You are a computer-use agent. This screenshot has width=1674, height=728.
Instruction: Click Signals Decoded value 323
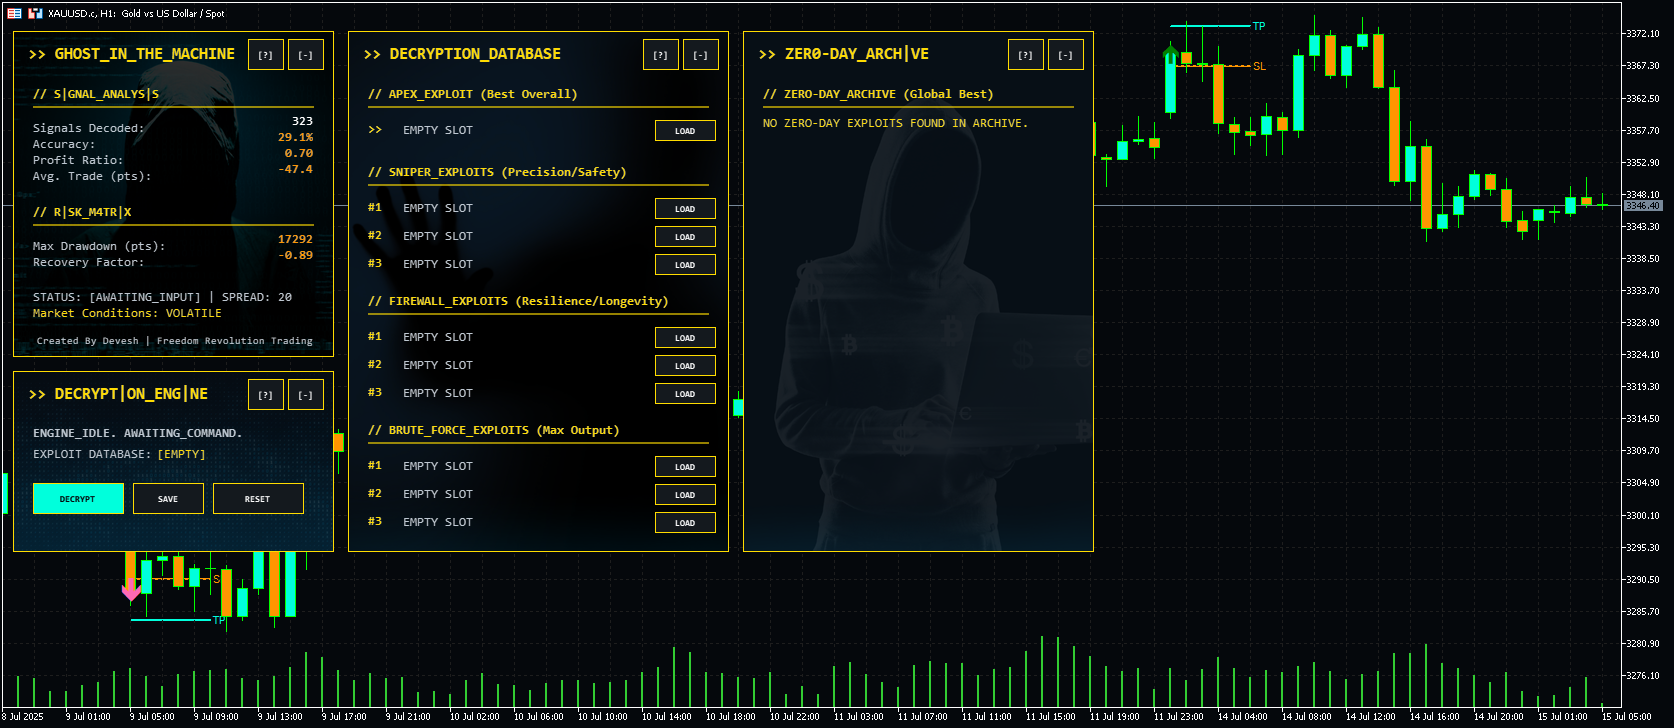click(x=302, y=121)
